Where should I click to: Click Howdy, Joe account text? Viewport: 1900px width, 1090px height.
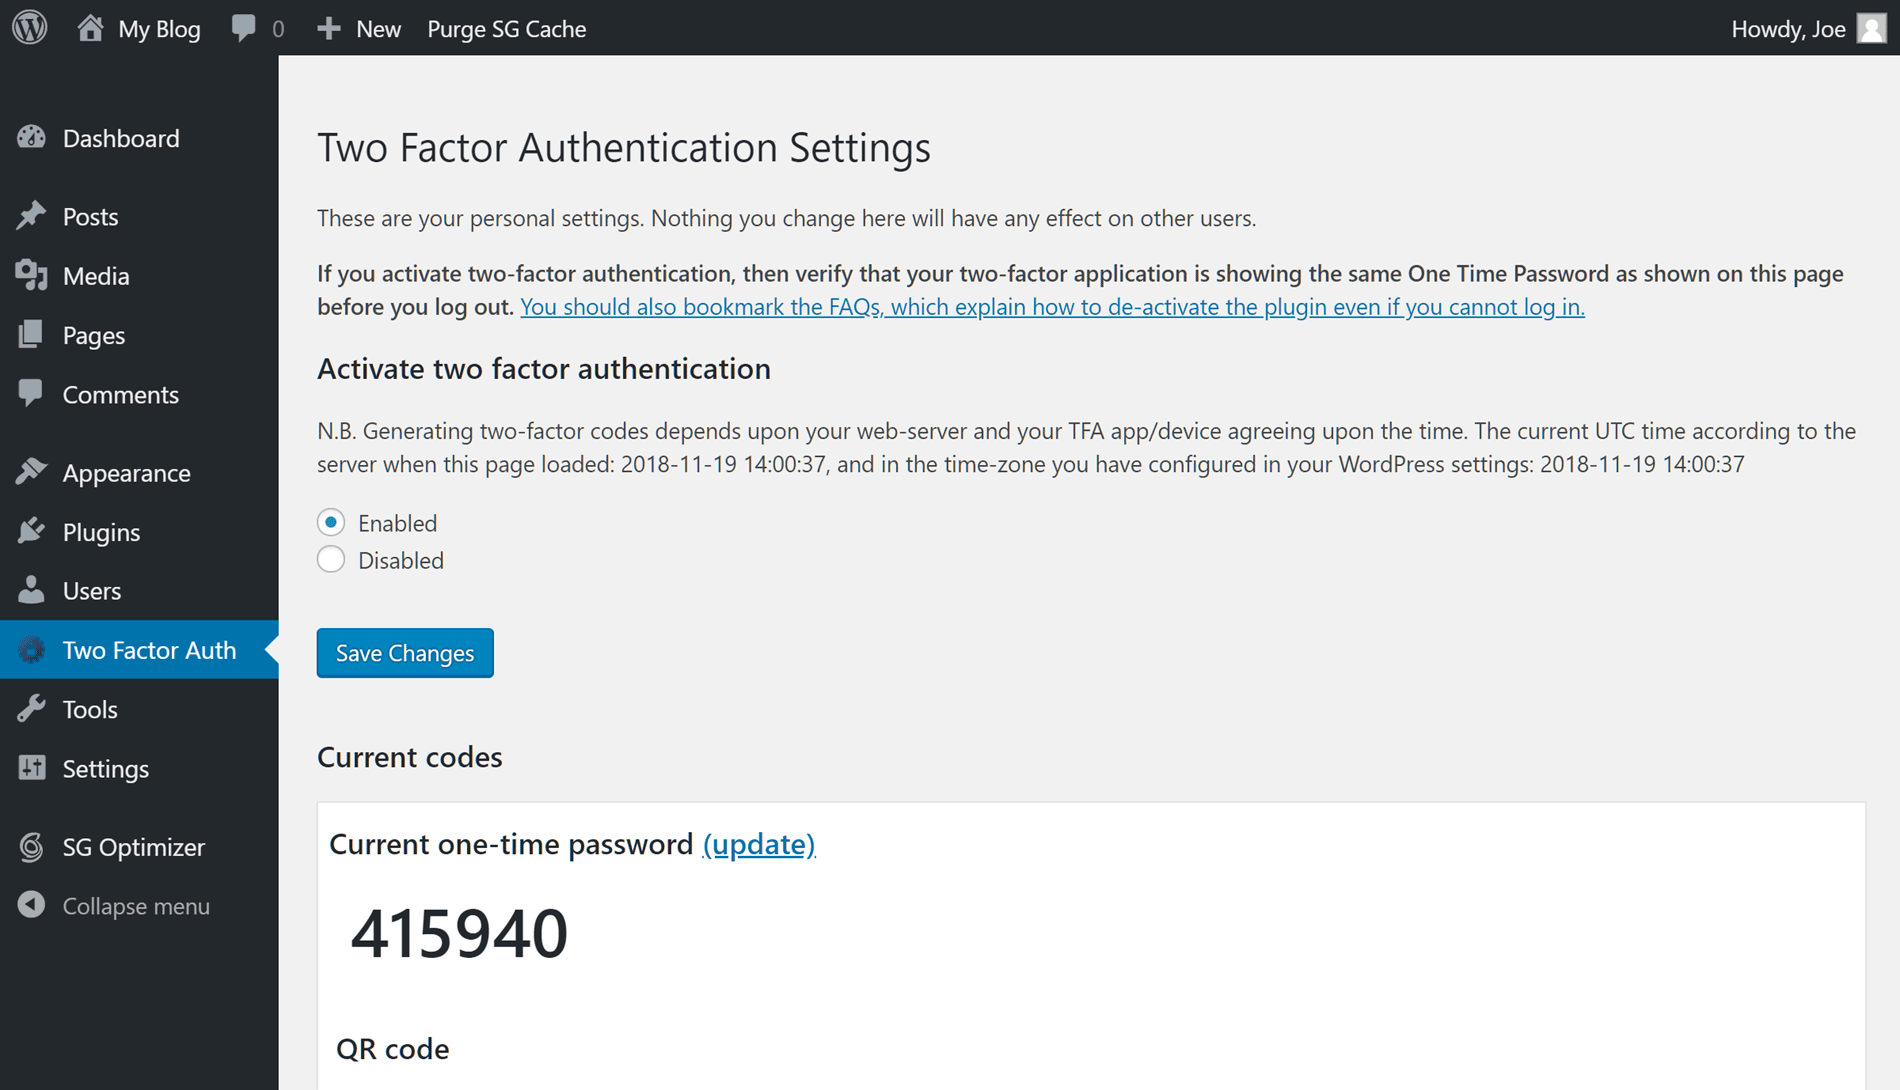[1788, 29]
